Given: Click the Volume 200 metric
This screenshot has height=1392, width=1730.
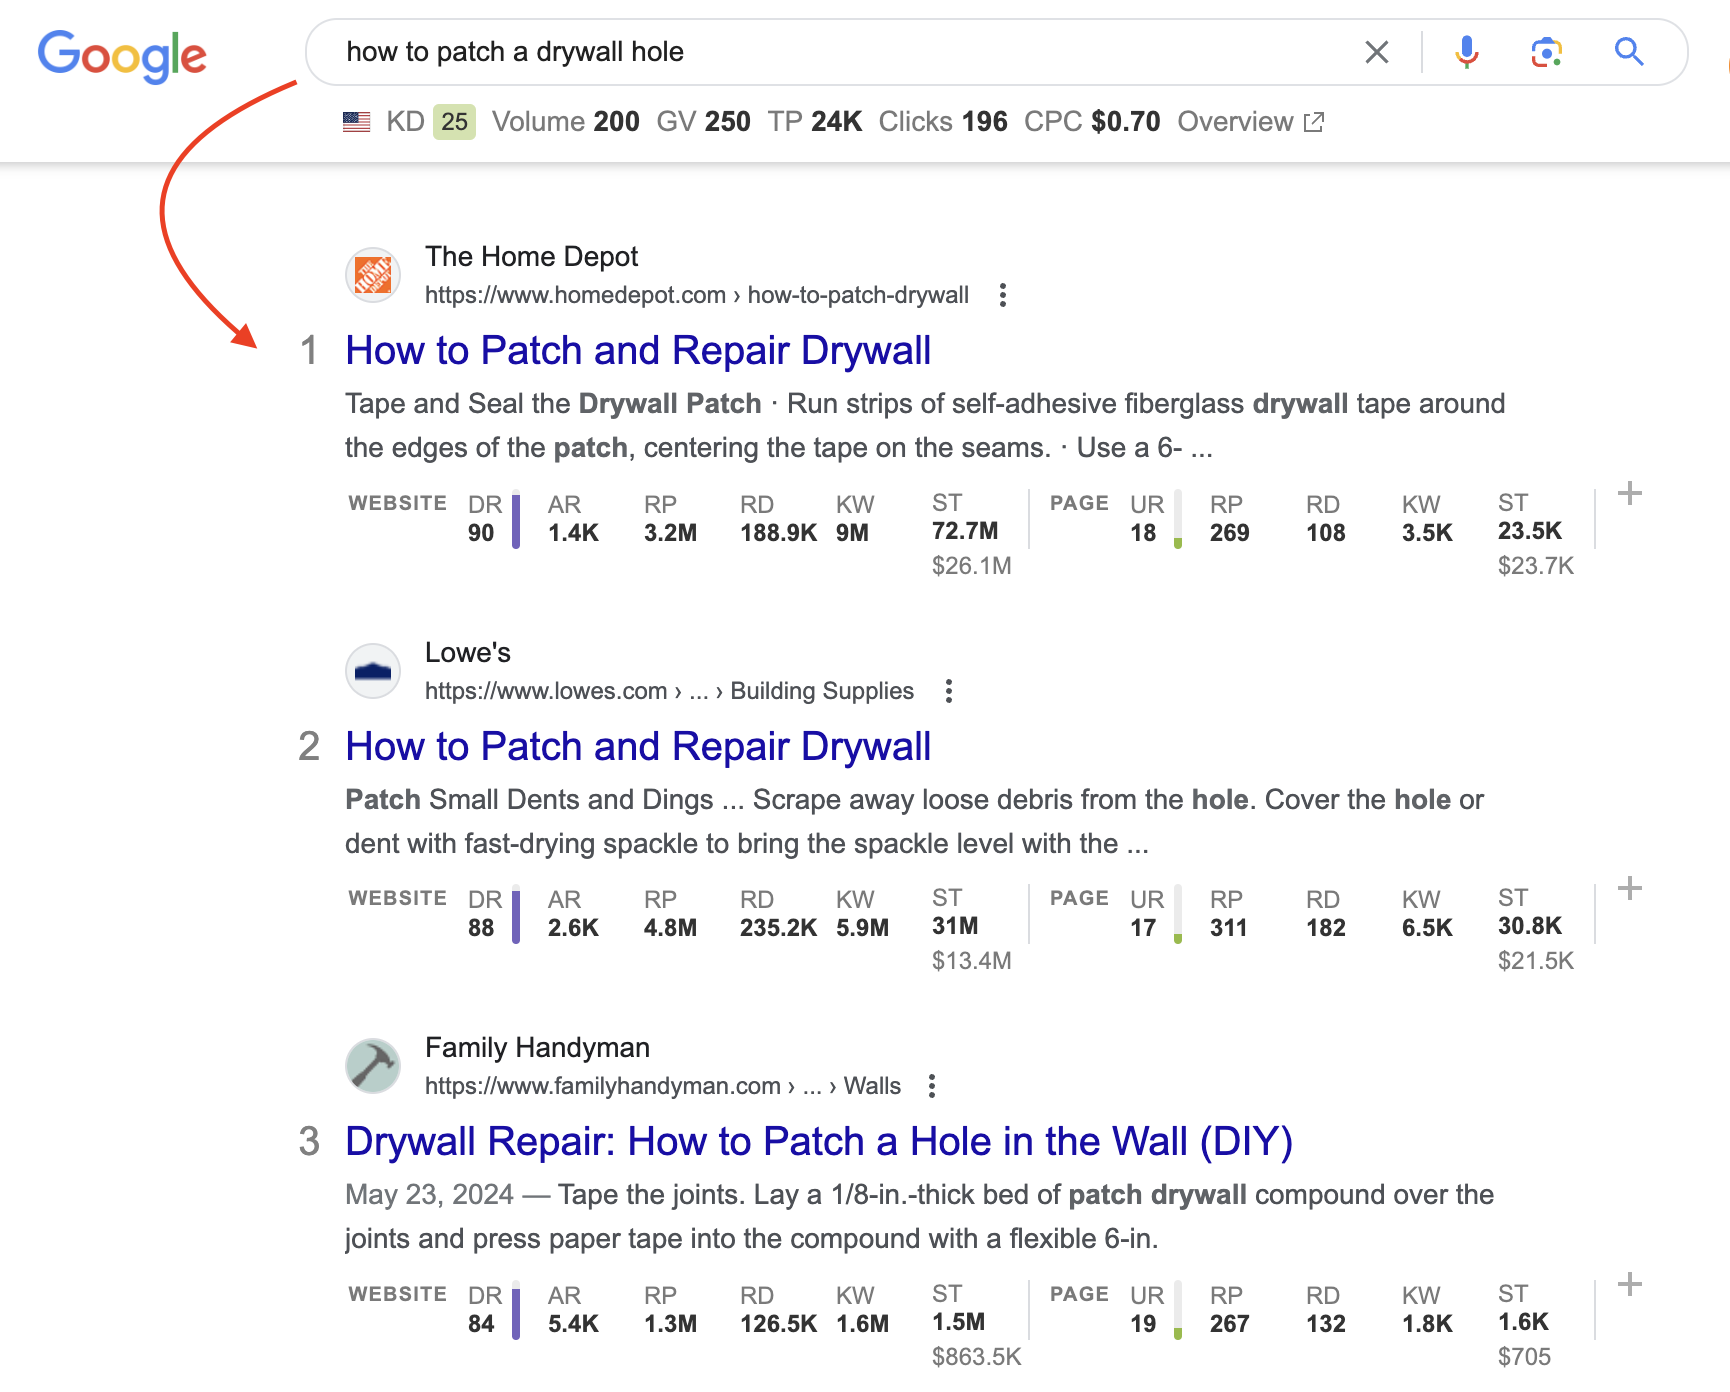Looking at the screenshot, I should (x=566, y=122).
